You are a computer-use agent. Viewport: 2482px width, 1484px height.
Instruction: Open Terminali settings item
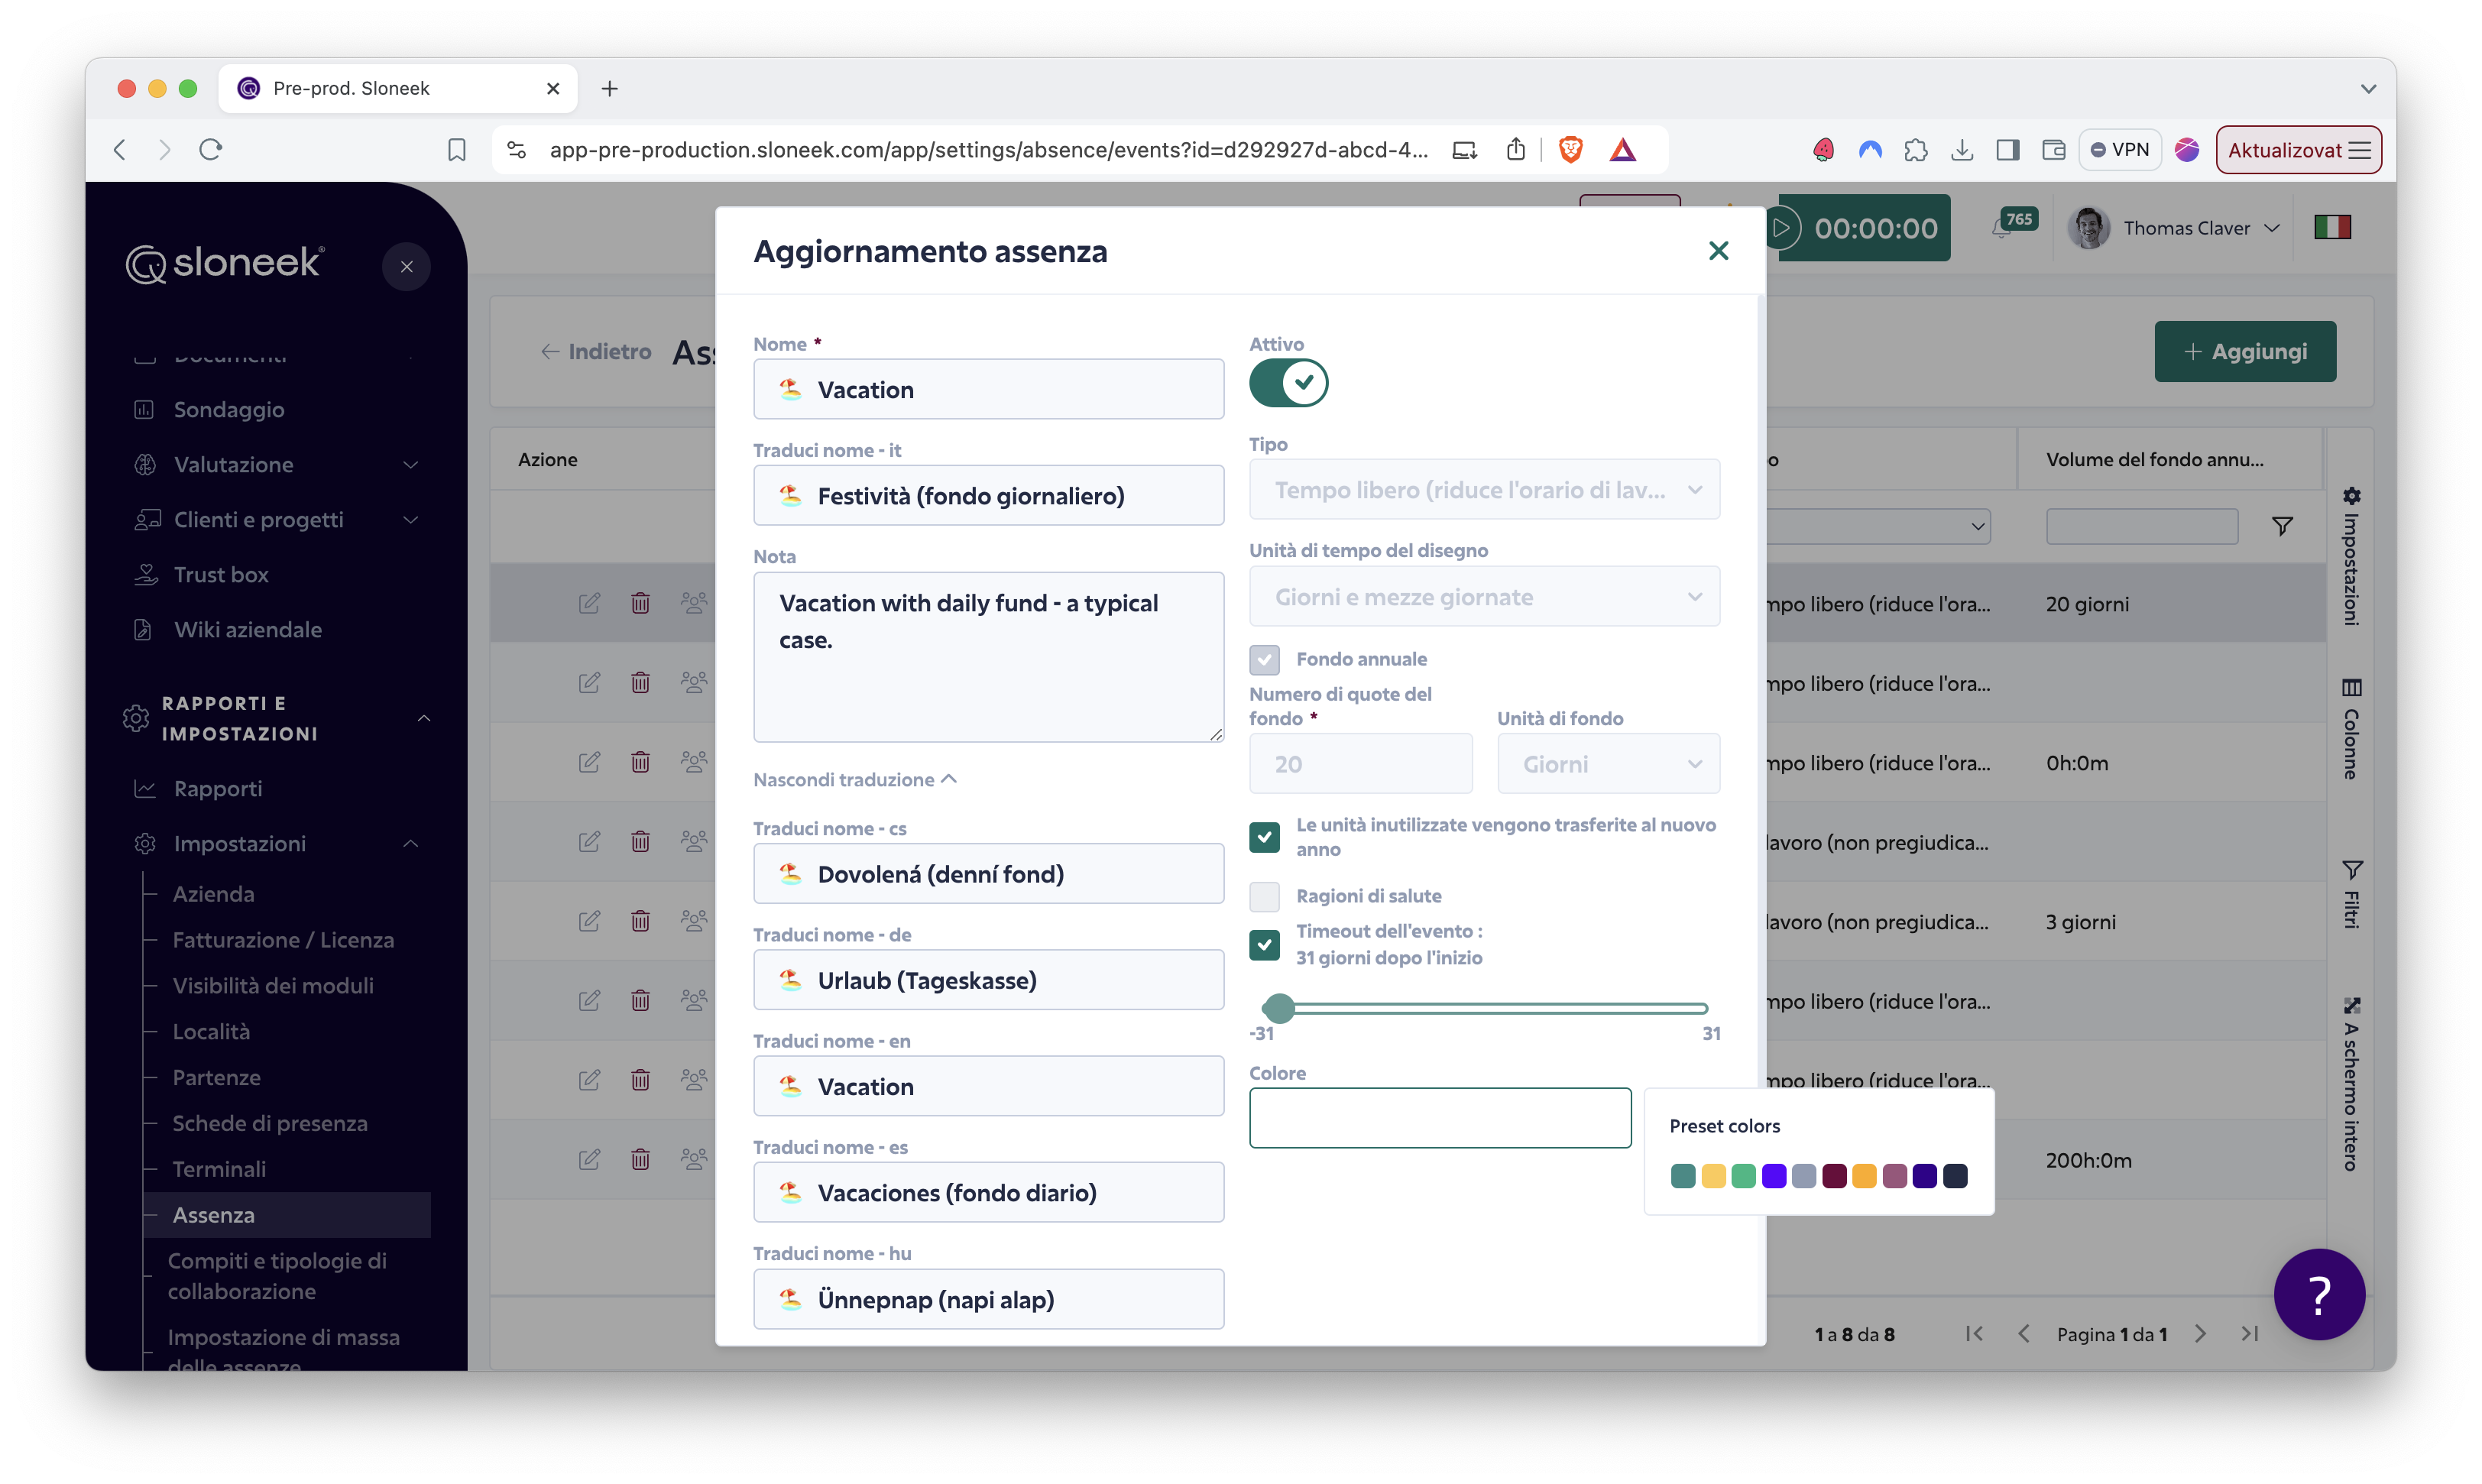tap(219, 1169)
